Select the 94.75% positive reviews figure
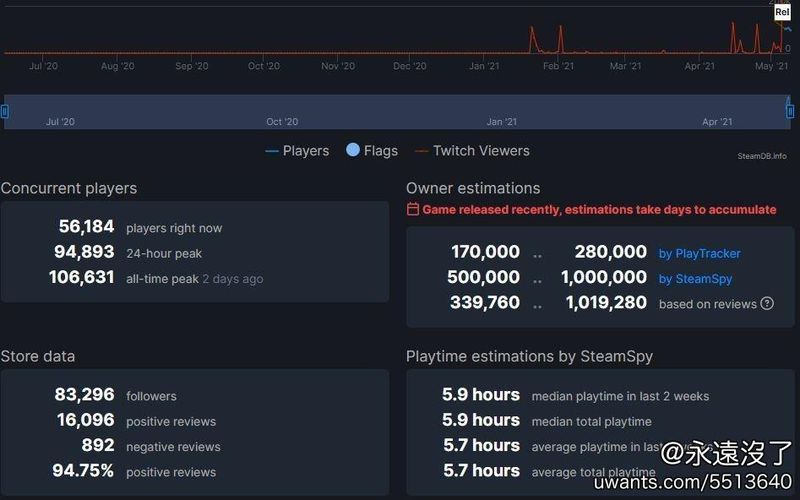The height and width of the screenshot is (500, 800). [83, 471]
